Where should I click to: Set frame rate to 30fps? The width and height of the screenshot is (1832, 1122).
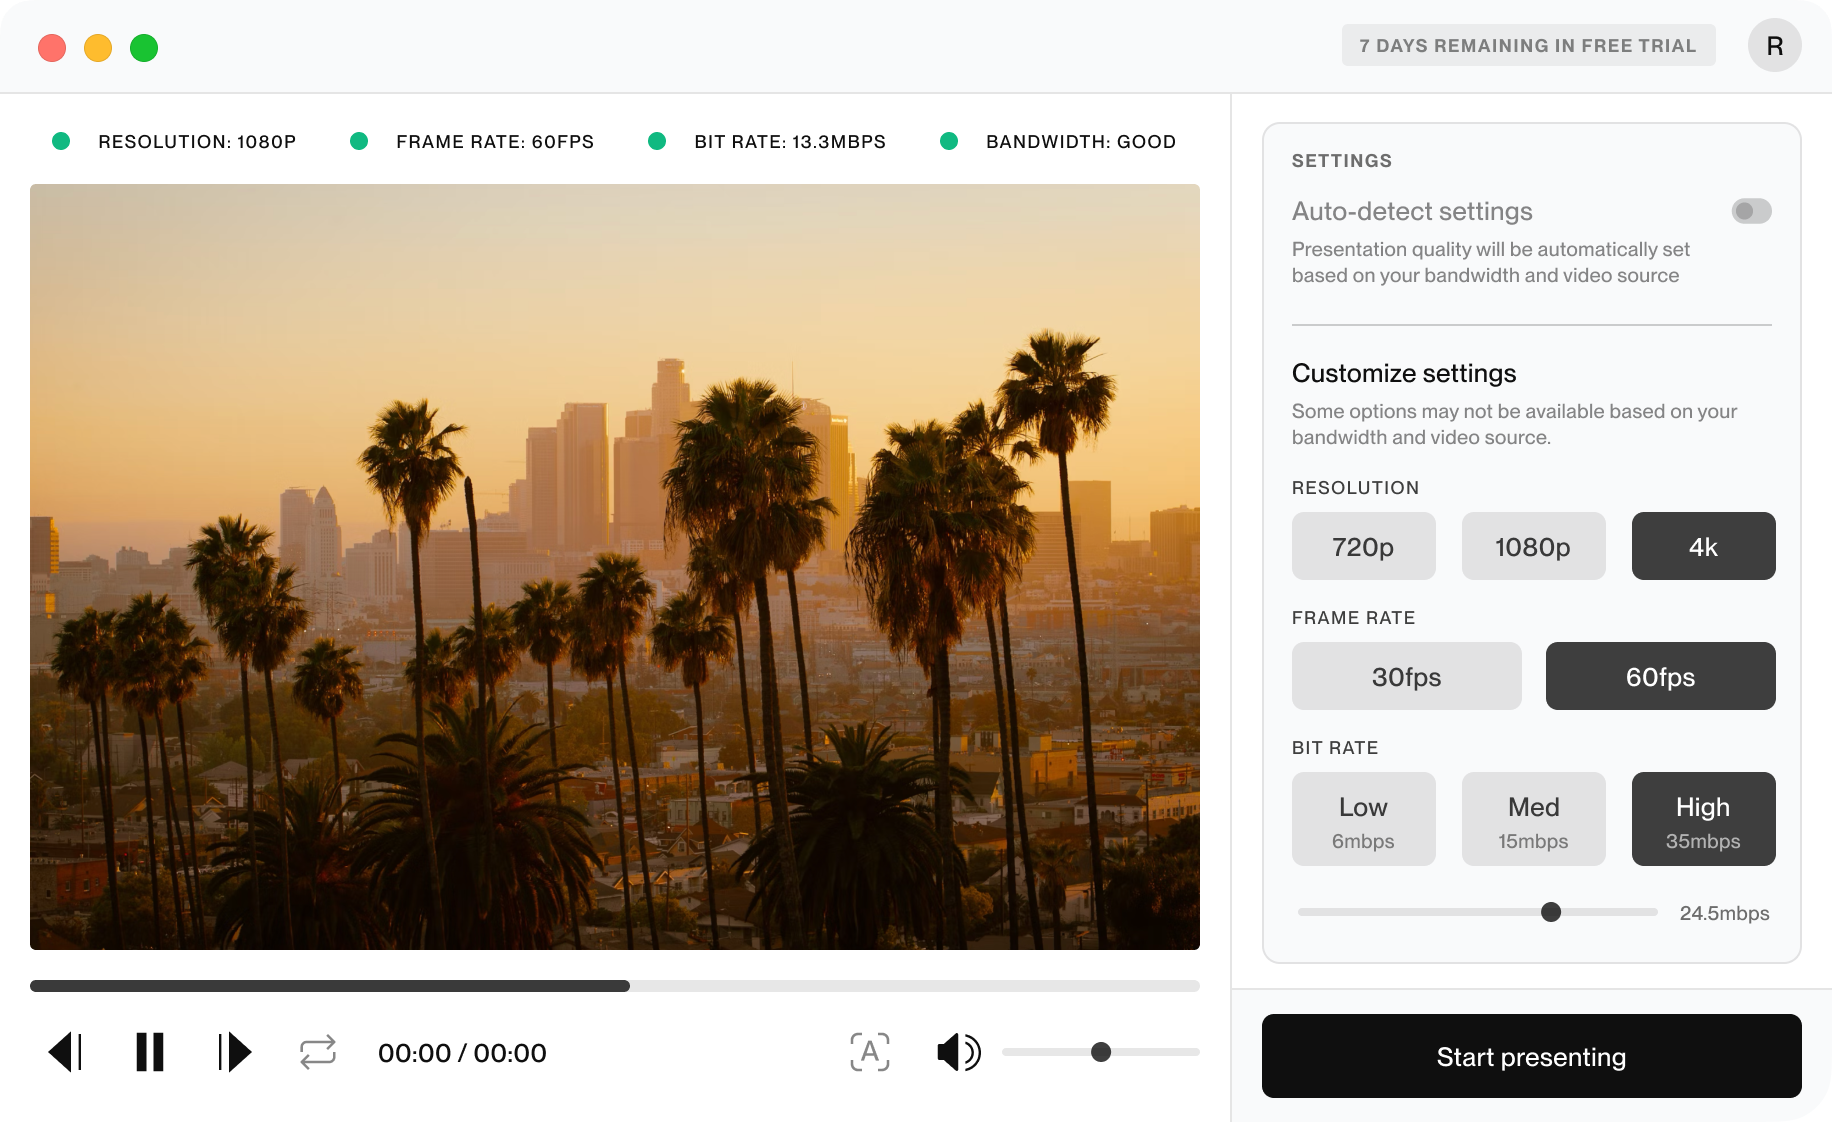(1407, 676)
